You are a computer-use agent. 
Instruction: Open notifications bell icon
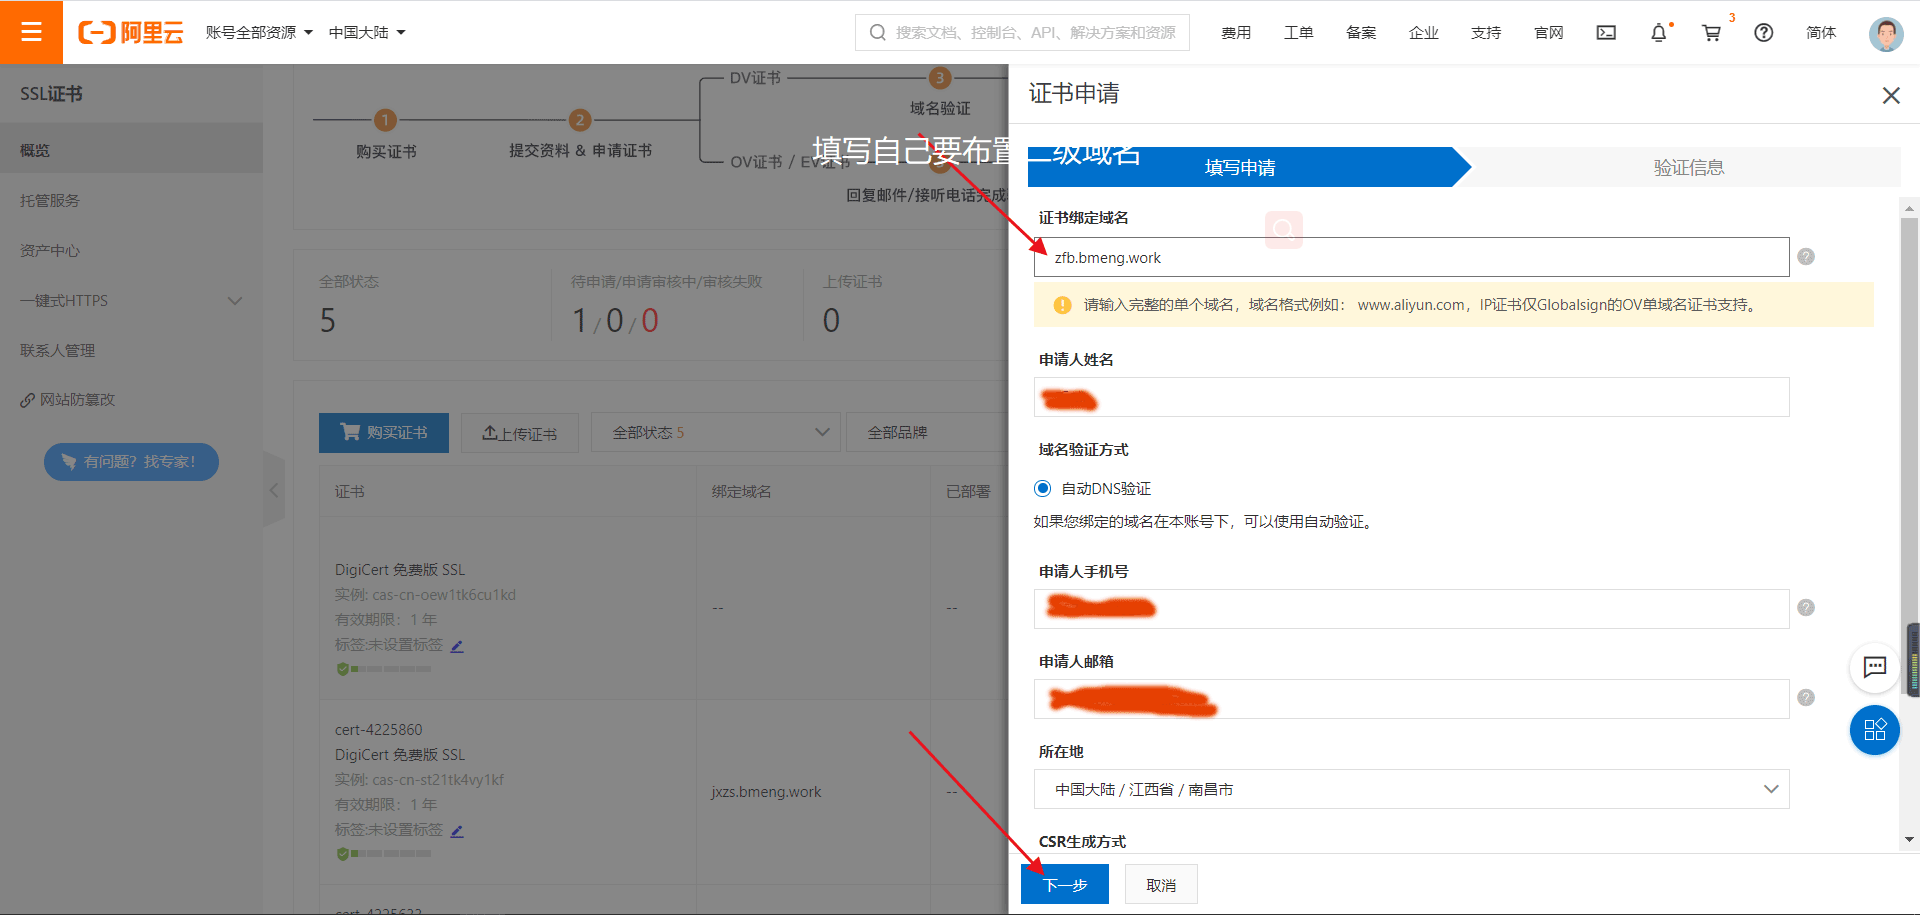[x=1658, y=33]
